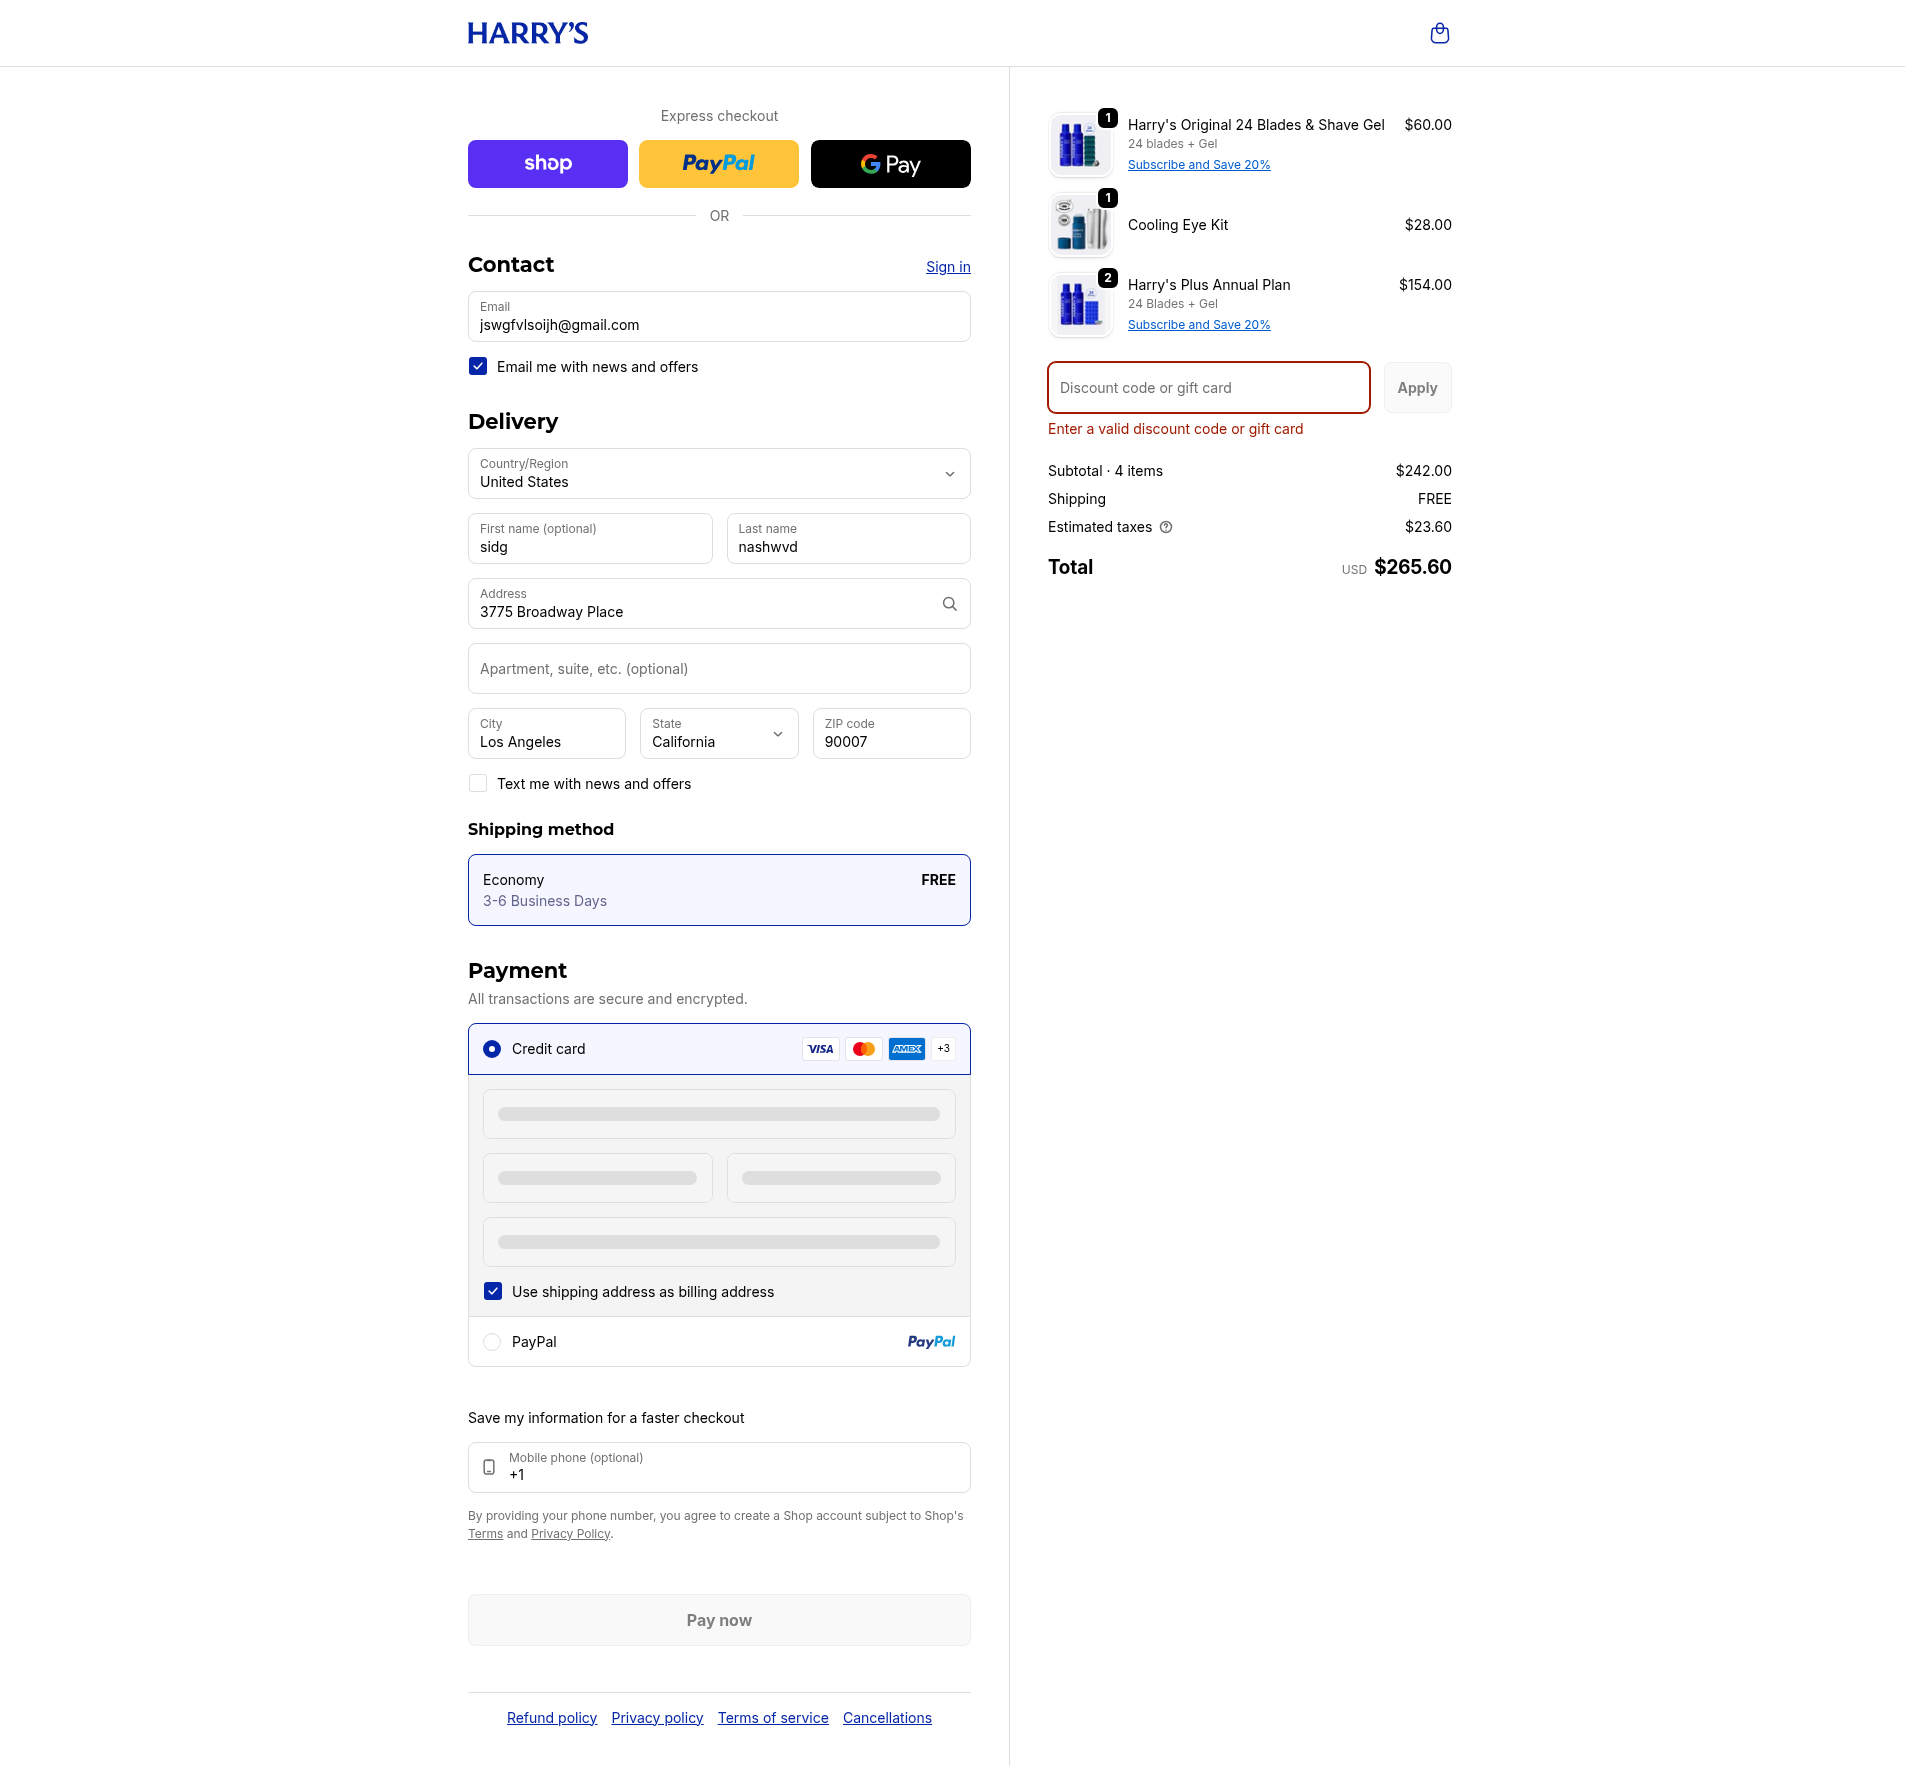Open the Refund policy link
The width and height of the screenshot is (1905, 1766).
click(551, 1718)
